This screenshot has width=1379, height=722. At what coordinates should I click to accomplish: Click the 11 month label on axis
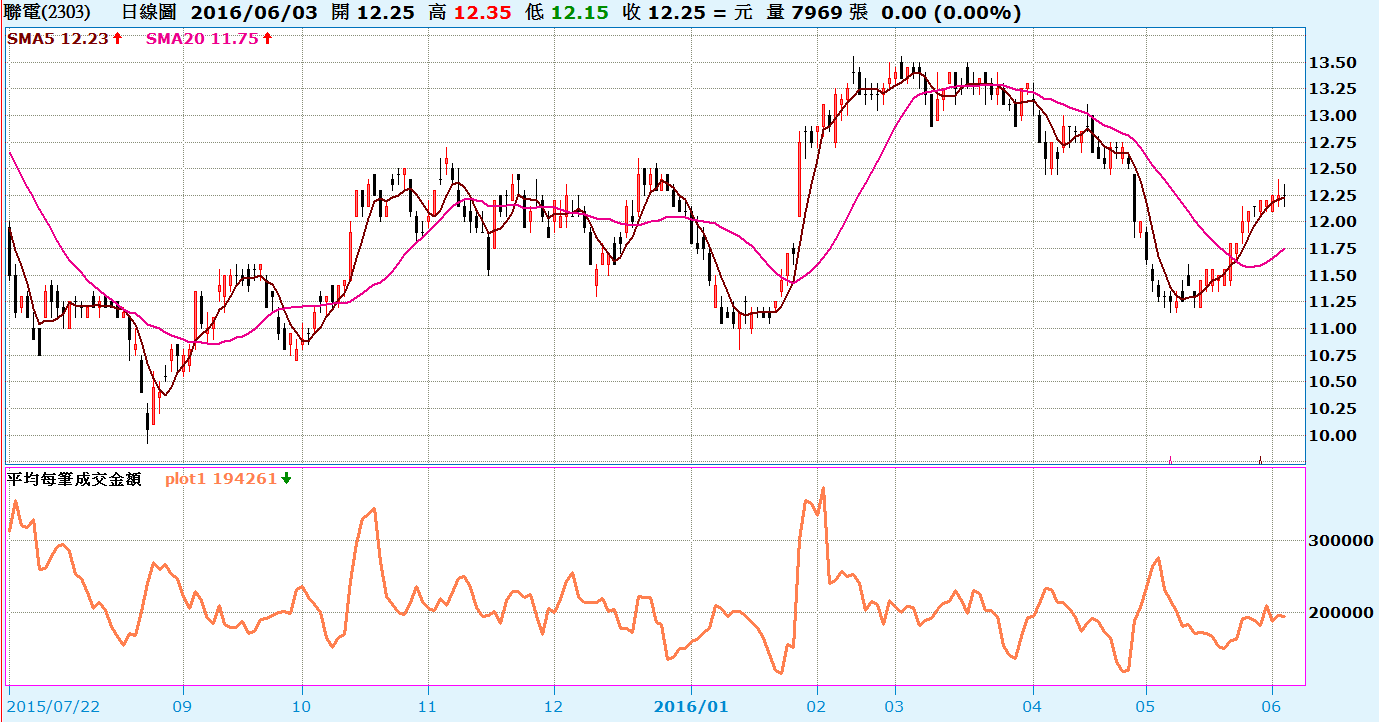pyautogui.click(x=428, y=706)
